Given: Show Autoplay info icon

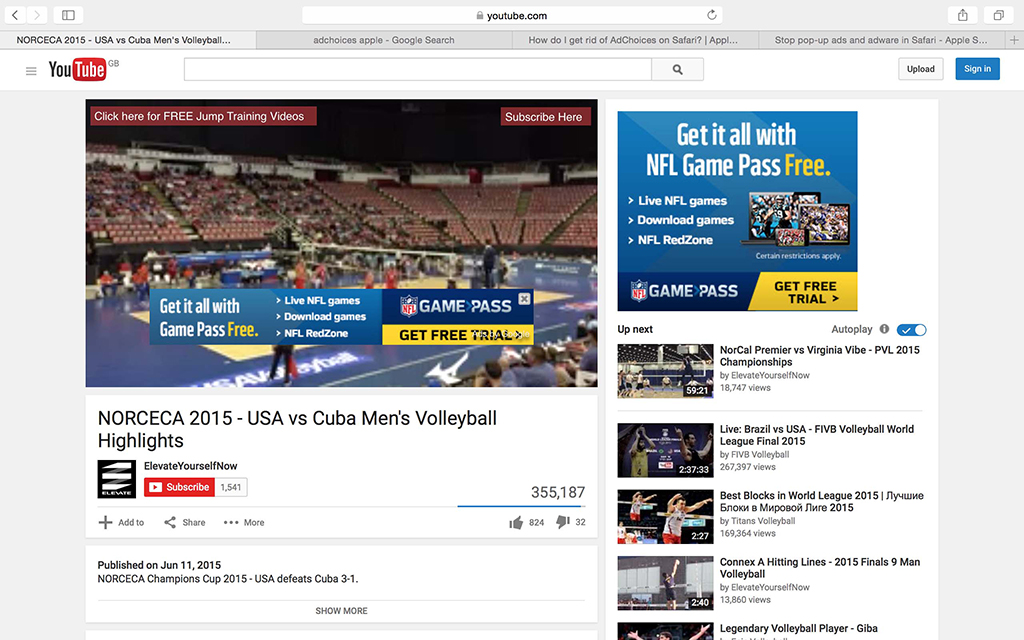Looking at the screenshot, I should tap(884, 329).
